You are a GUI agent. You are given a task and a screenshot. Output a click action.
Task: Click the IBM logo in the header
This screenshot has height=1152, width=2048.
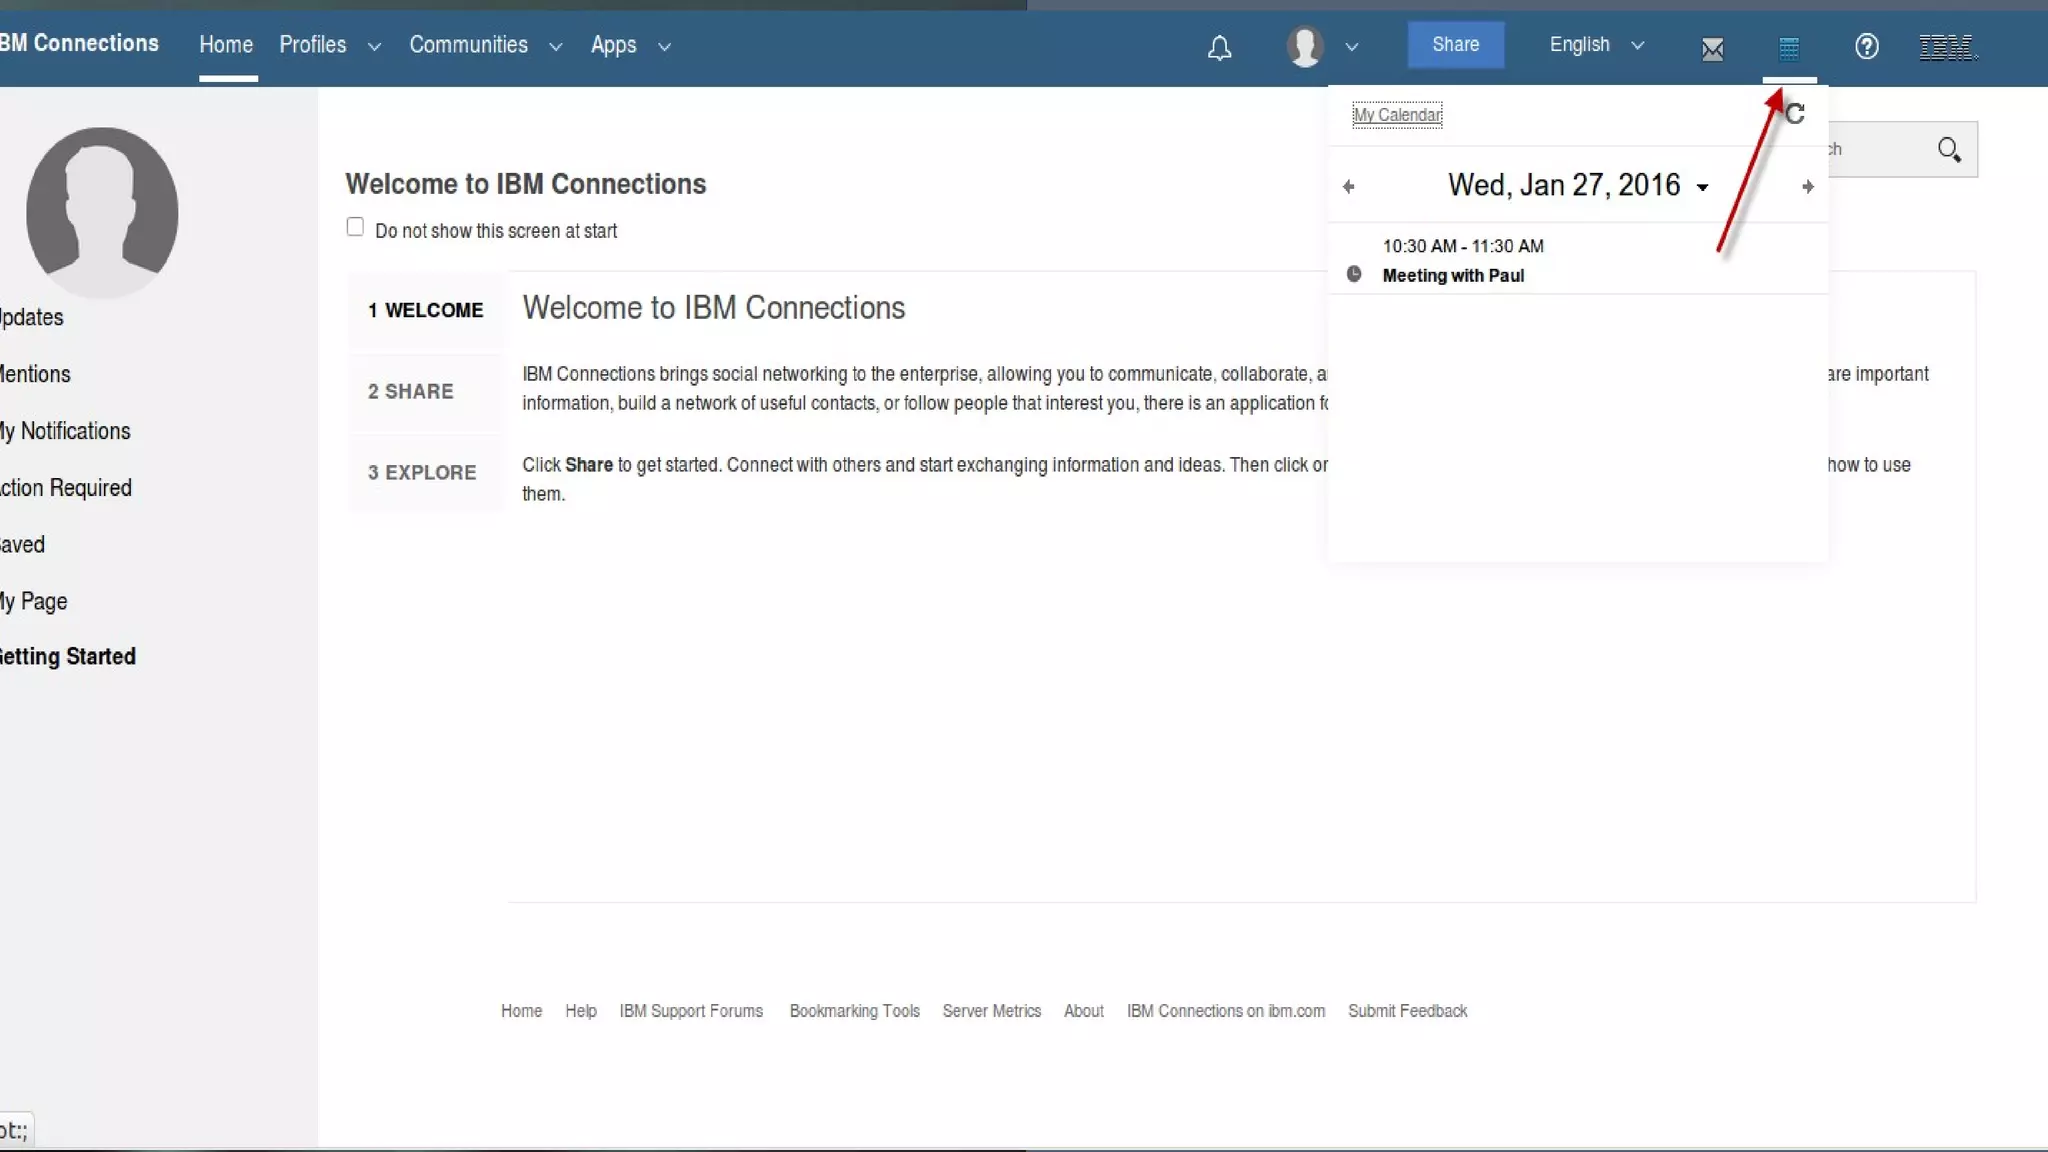click(1948, 47)
